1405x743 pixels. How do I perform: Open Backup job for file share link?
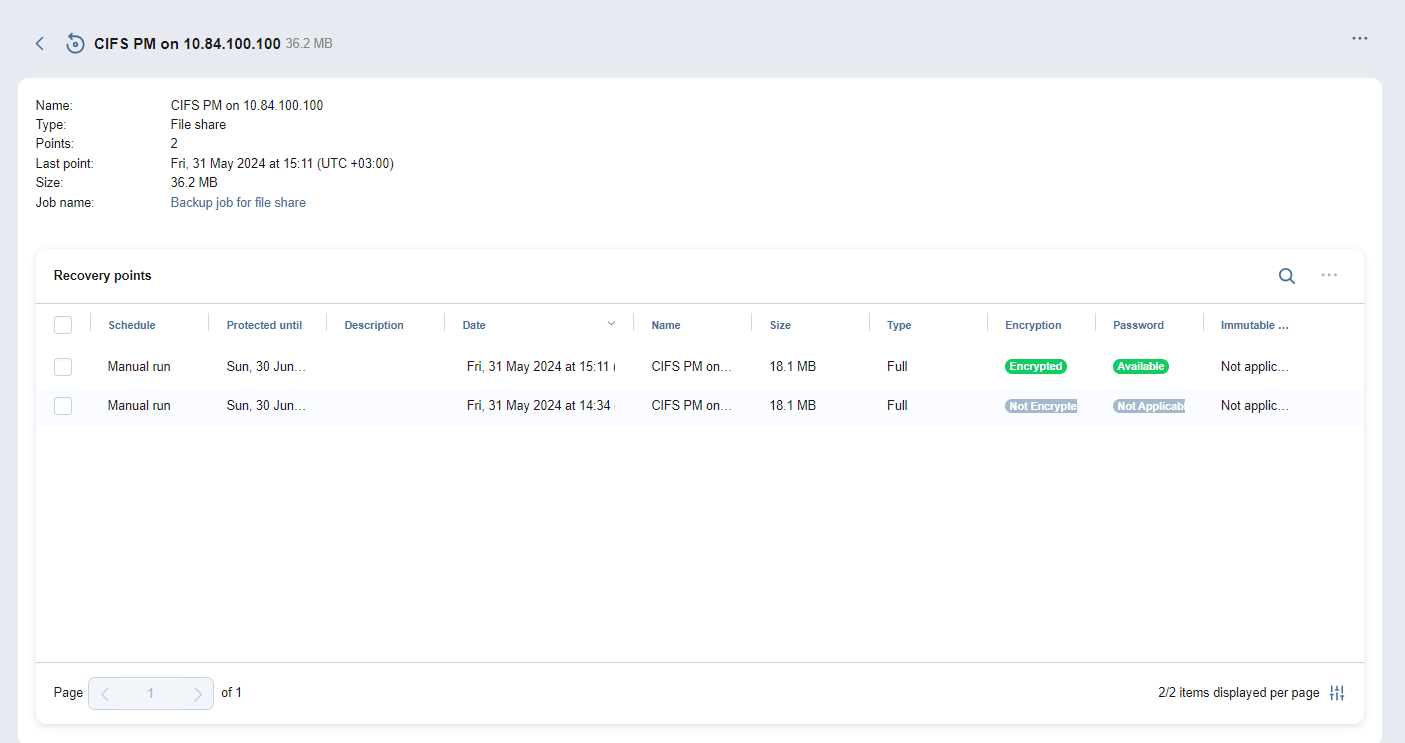click(x=238, y=203)
